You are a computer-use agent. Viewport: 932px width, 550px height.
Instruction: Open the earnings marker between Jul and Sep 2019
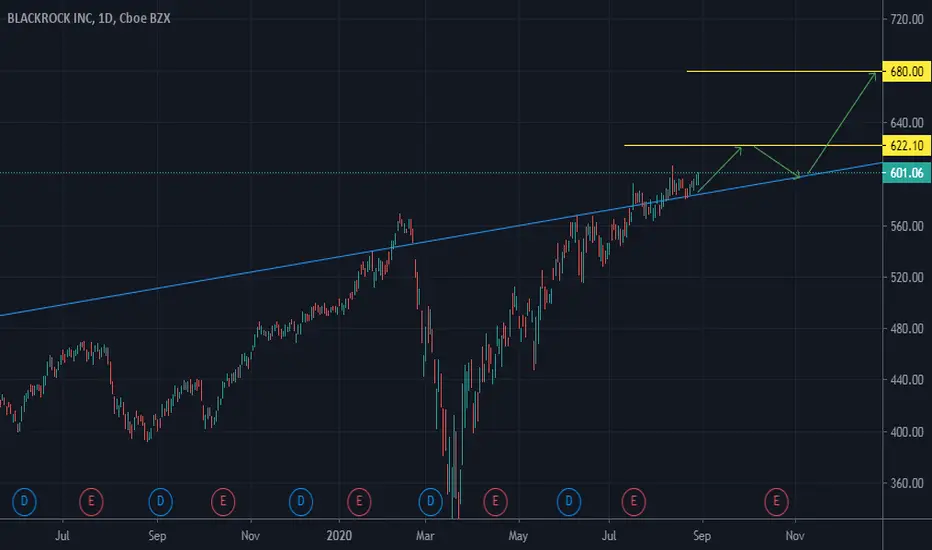(x=91, y=501)
